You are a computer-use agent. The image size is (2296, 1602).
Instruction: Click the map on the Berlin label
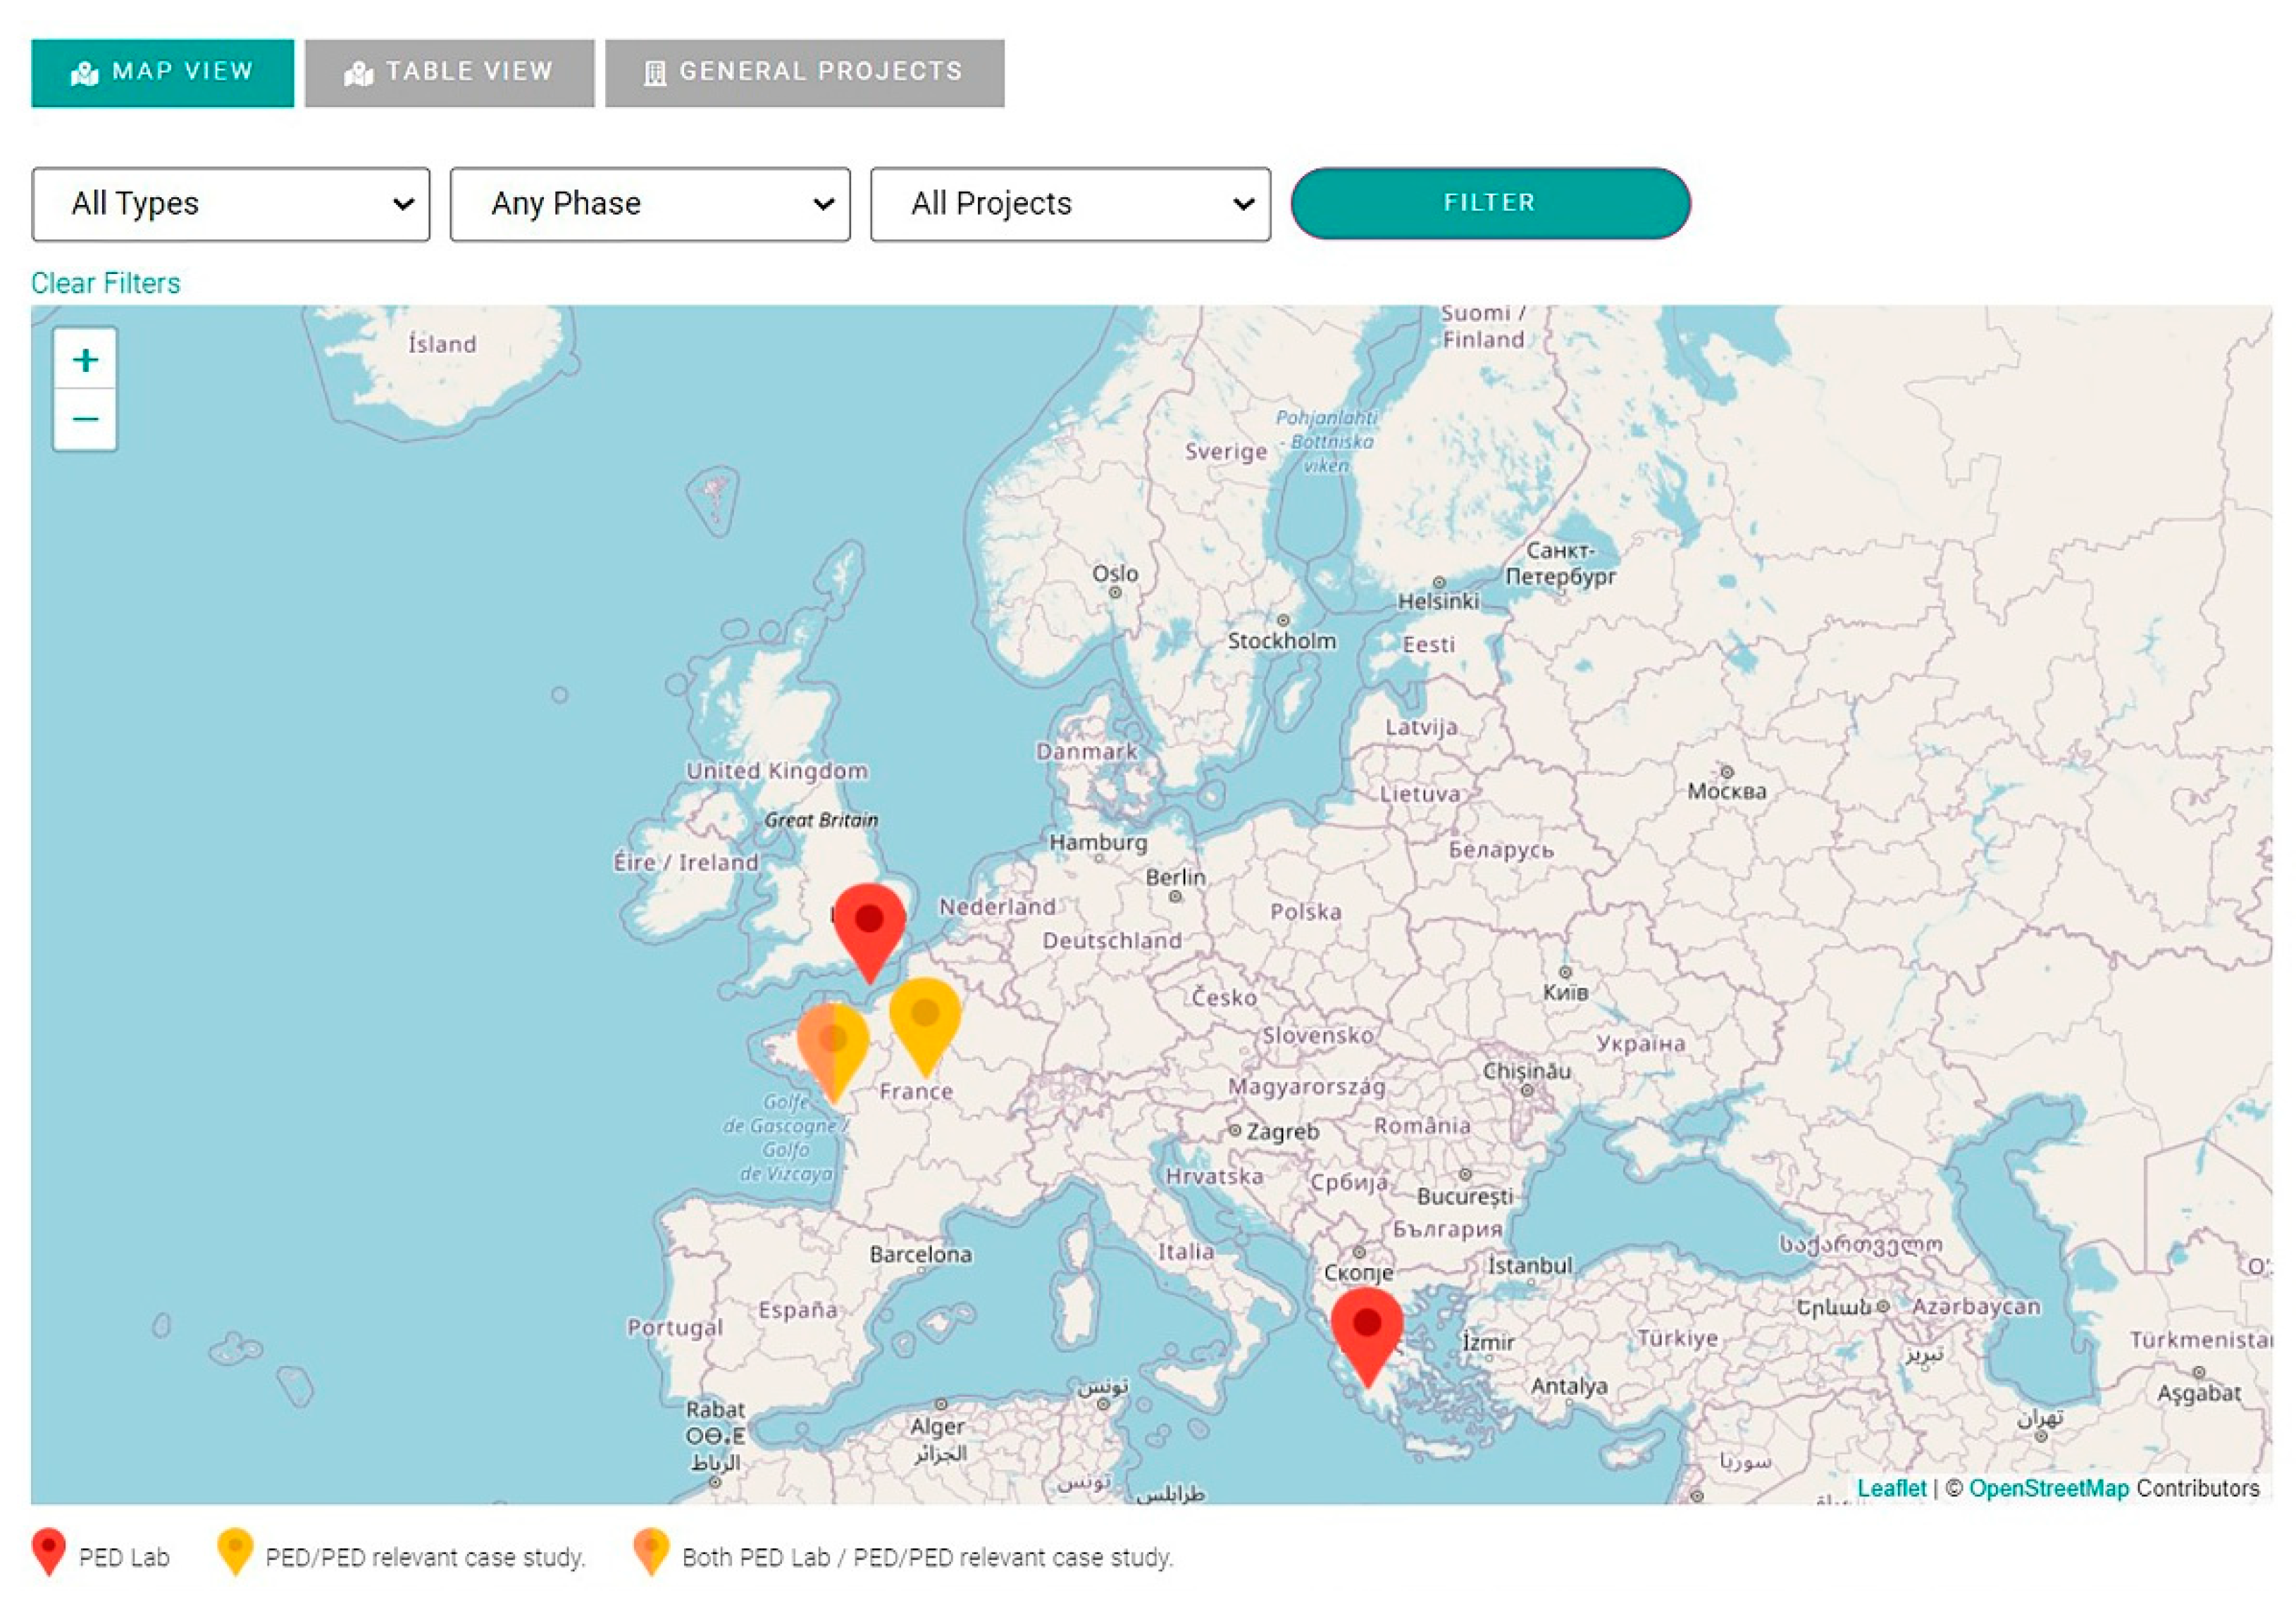point(1175,877)
